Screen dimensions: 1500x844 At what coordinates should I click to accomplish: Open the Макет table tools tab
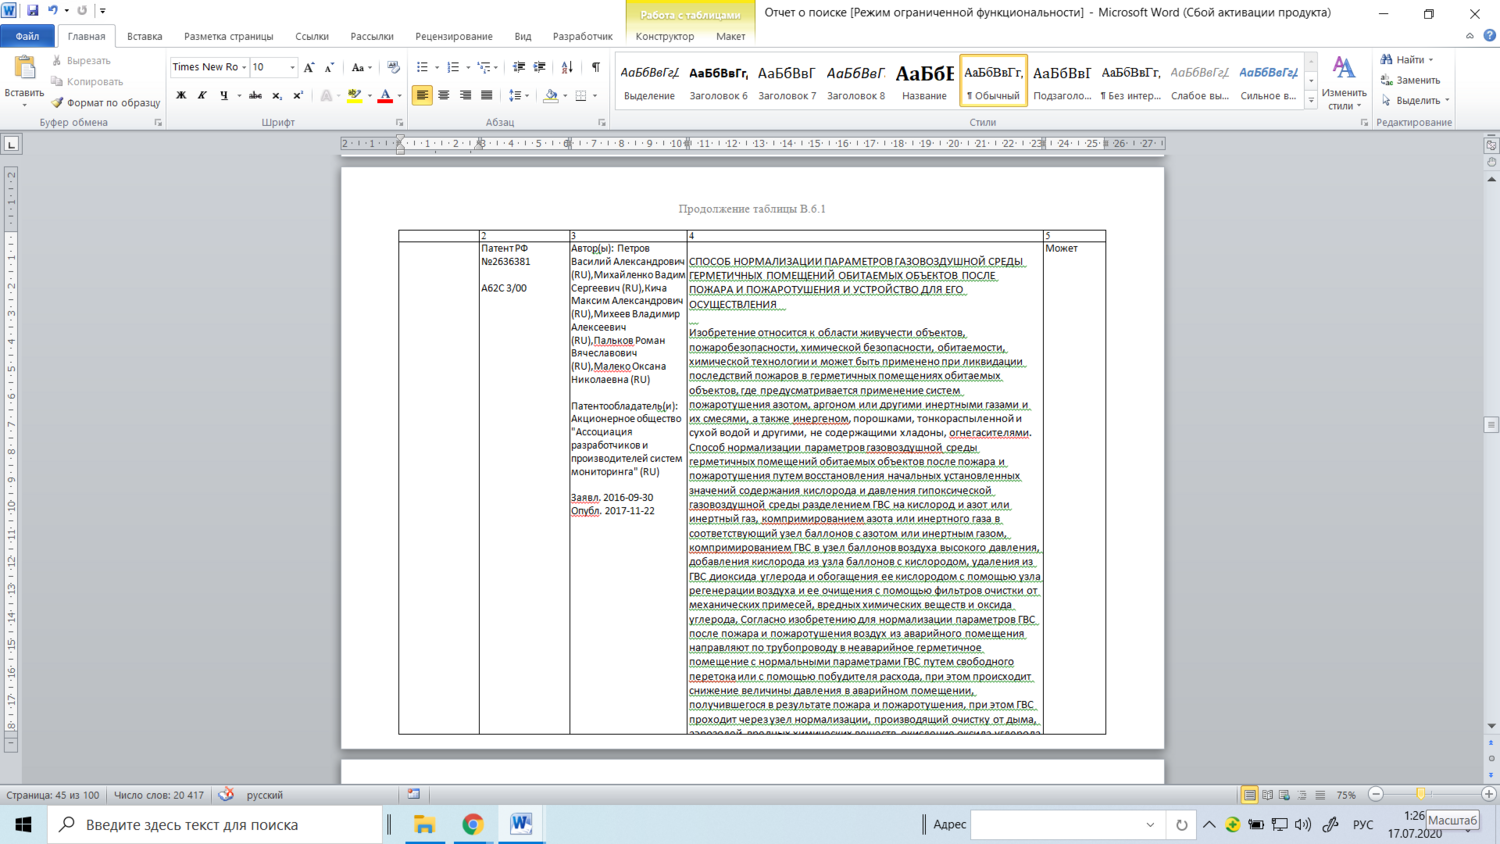[x=731, y=36]
